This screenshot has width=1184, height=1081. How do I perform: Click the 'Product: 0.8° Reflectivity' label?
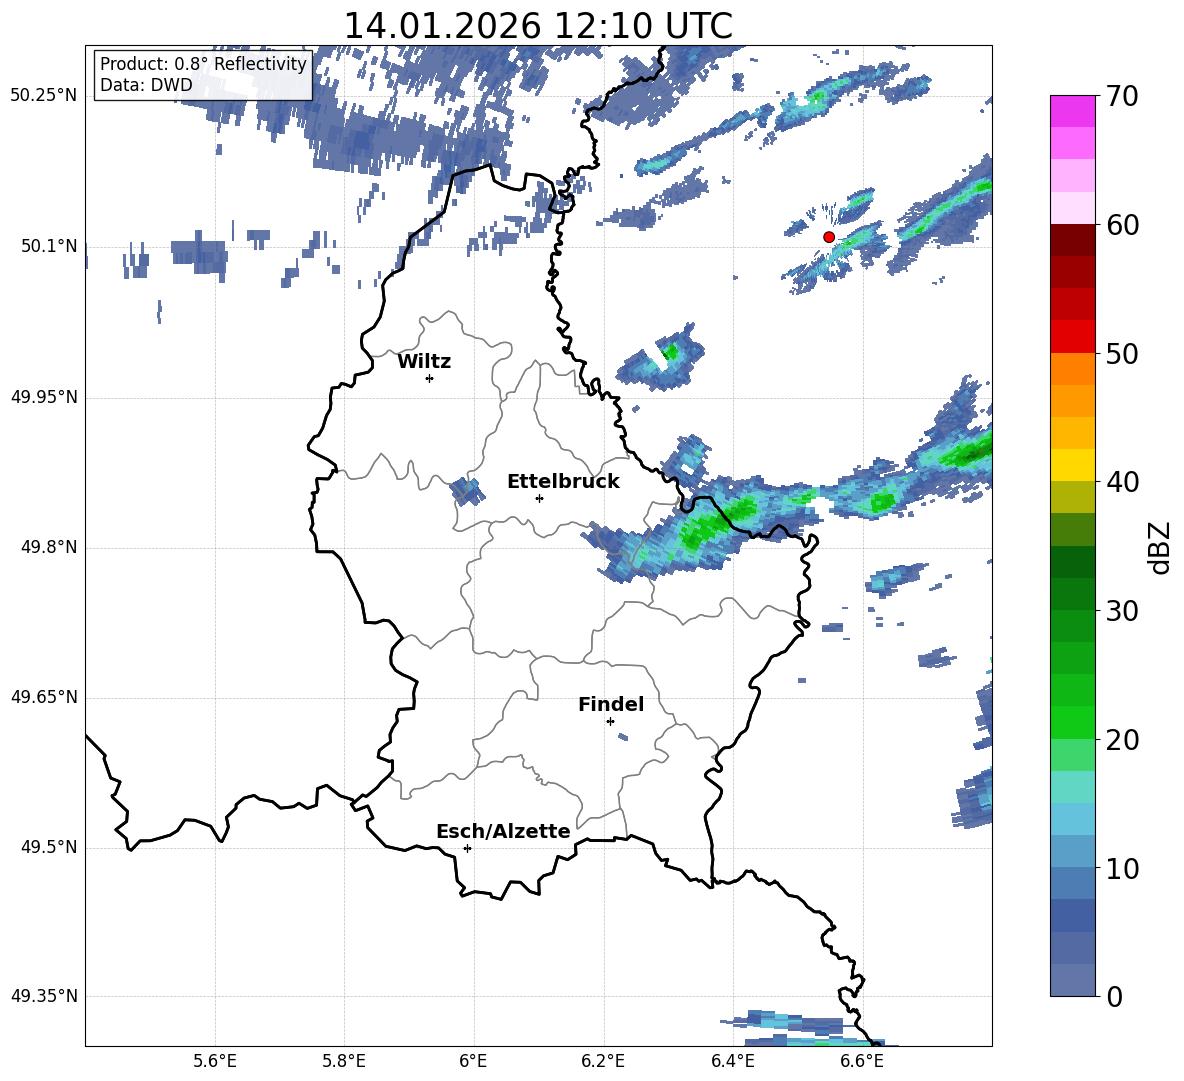pos(203,63)
